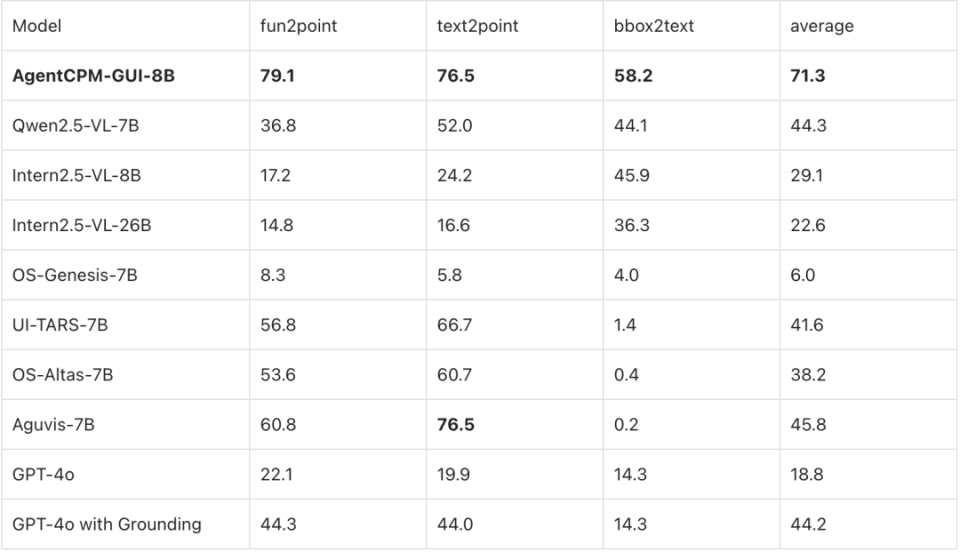Click the UI-TARS-7B model cell
The width and height of the screenshot is (960, 552).
click(x=62, y=325)
